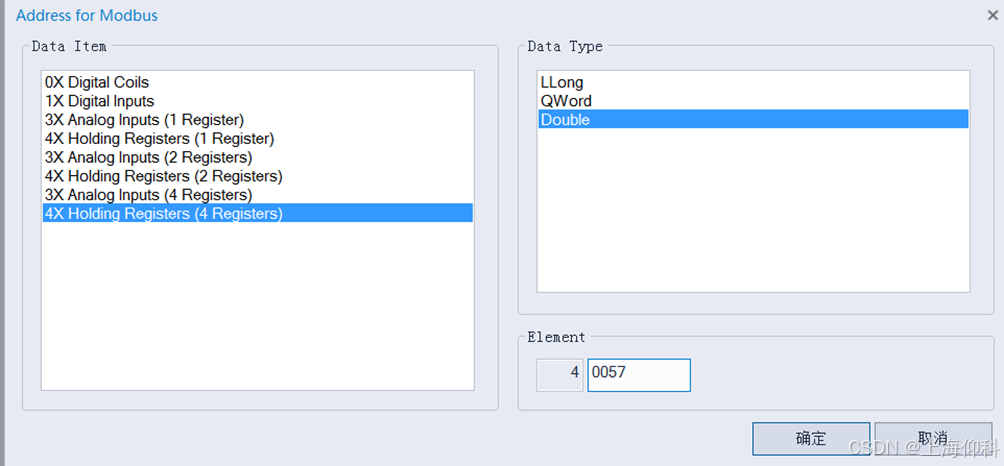Click the Element prefix box showing 4
This screenshot has height=466, width=1004.
click(560, 375)
